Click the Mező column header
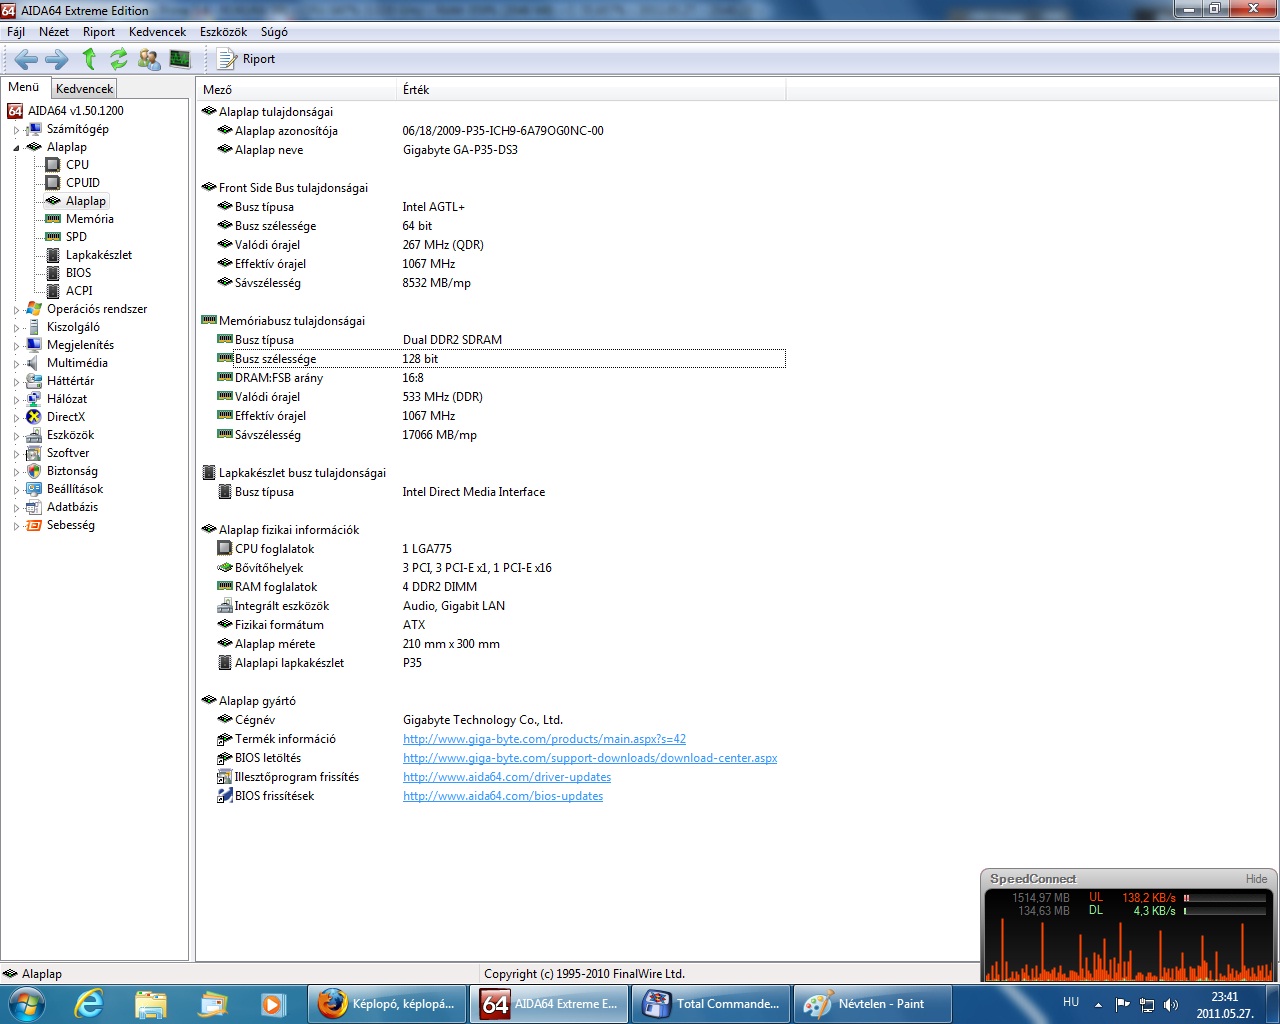Screen dimensions: 1280x1024 (297, 90)
